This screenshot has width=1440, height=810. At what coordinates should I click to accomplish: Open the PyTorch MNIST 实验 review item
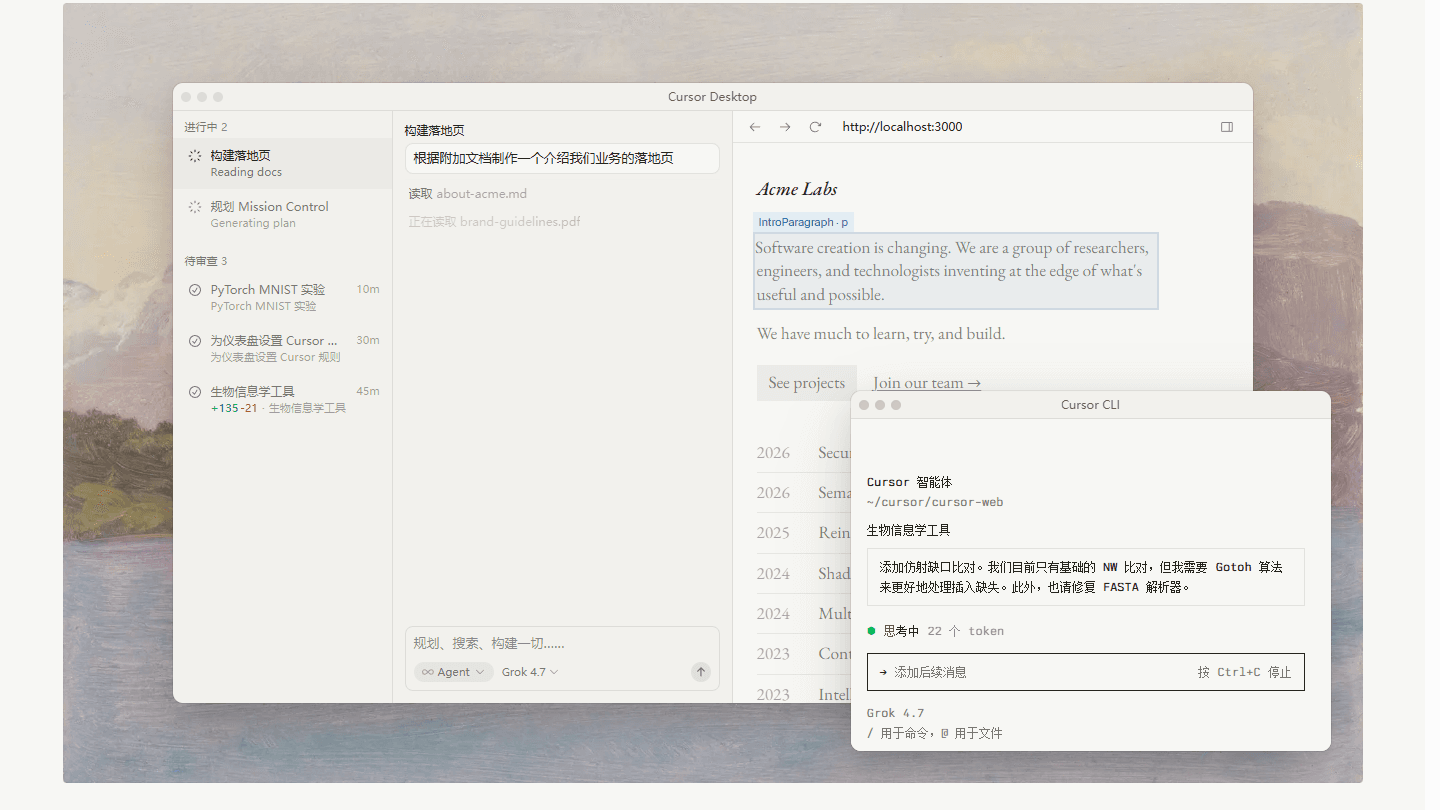coord(283,297)
